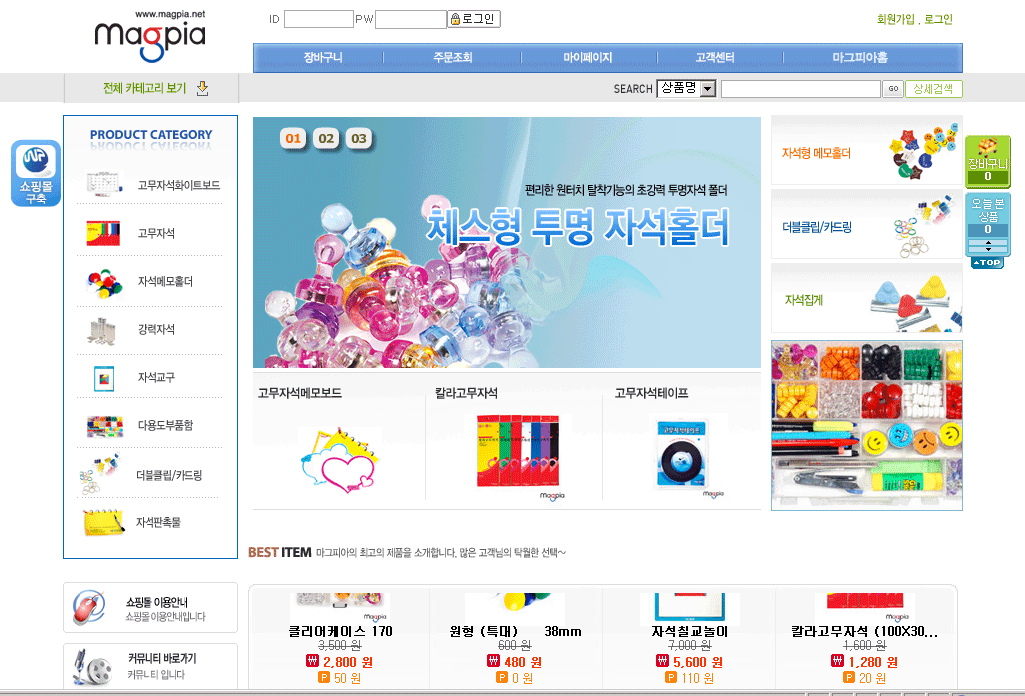Open 고객센터 in the top menu
This screenshot has height=696, width=1025.
(x=714, y=58)
